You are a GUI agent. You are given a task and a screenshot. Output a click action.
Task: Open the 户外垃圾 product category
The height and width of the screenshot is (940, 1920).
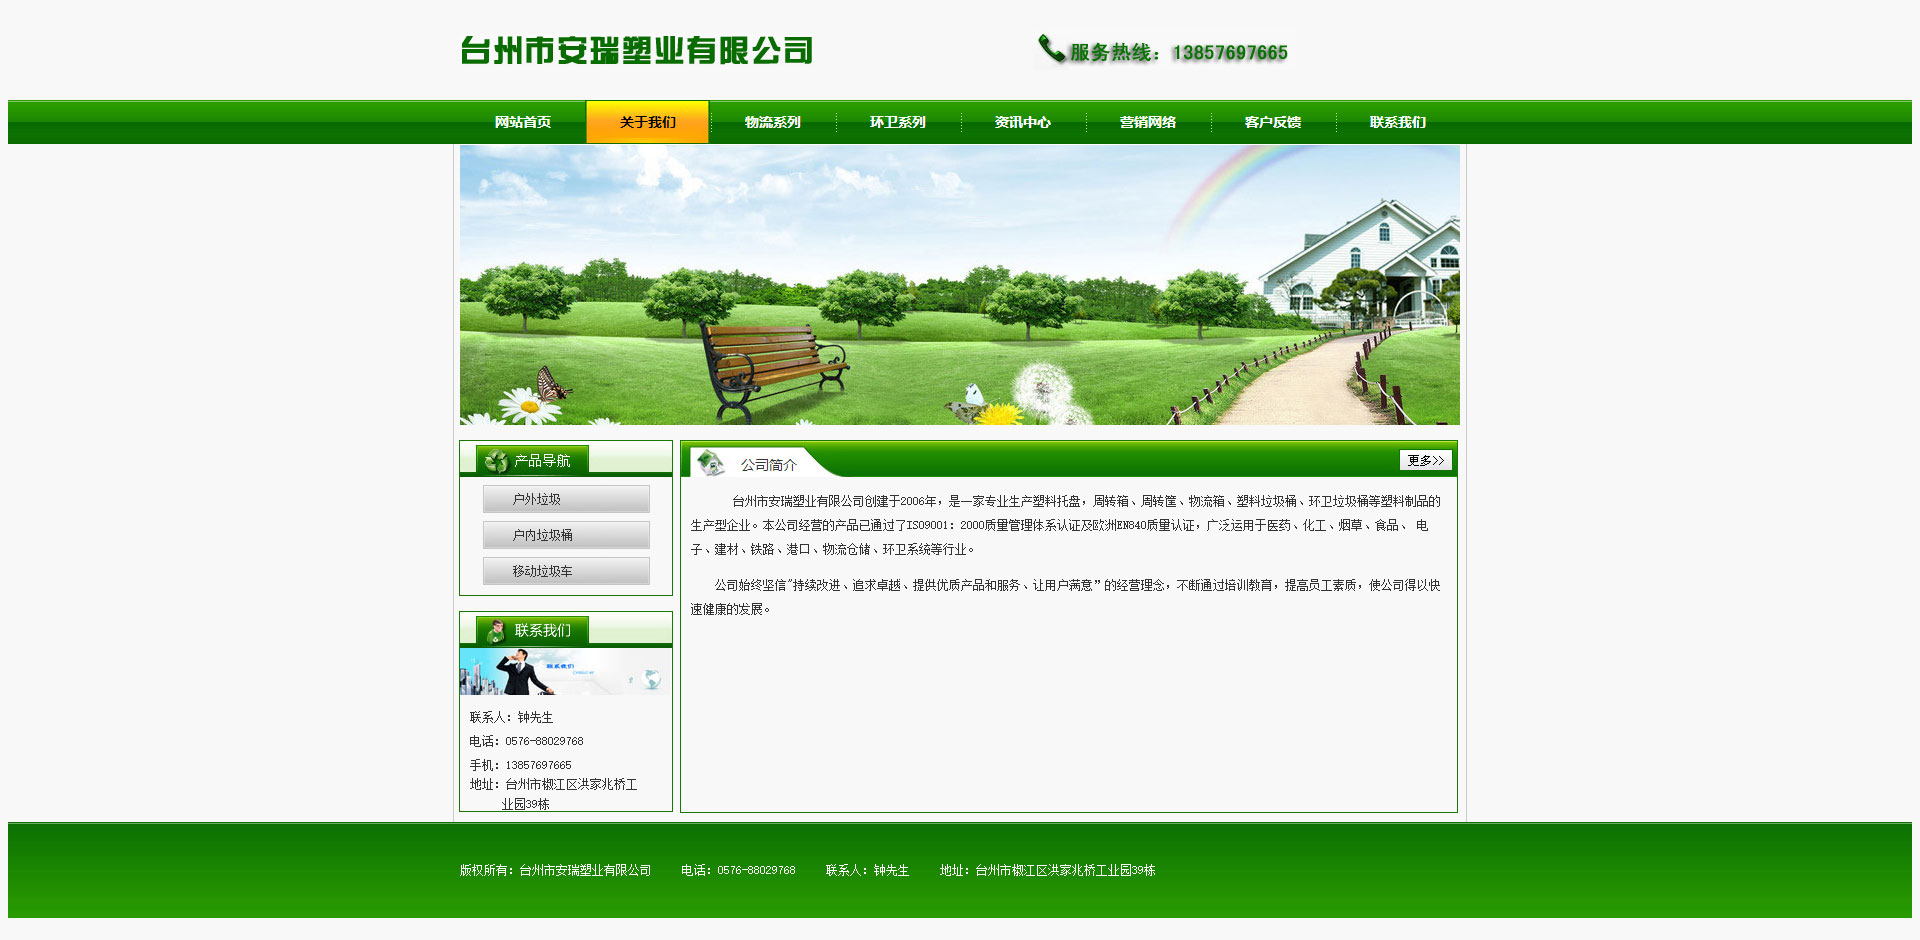coord(566,499)
